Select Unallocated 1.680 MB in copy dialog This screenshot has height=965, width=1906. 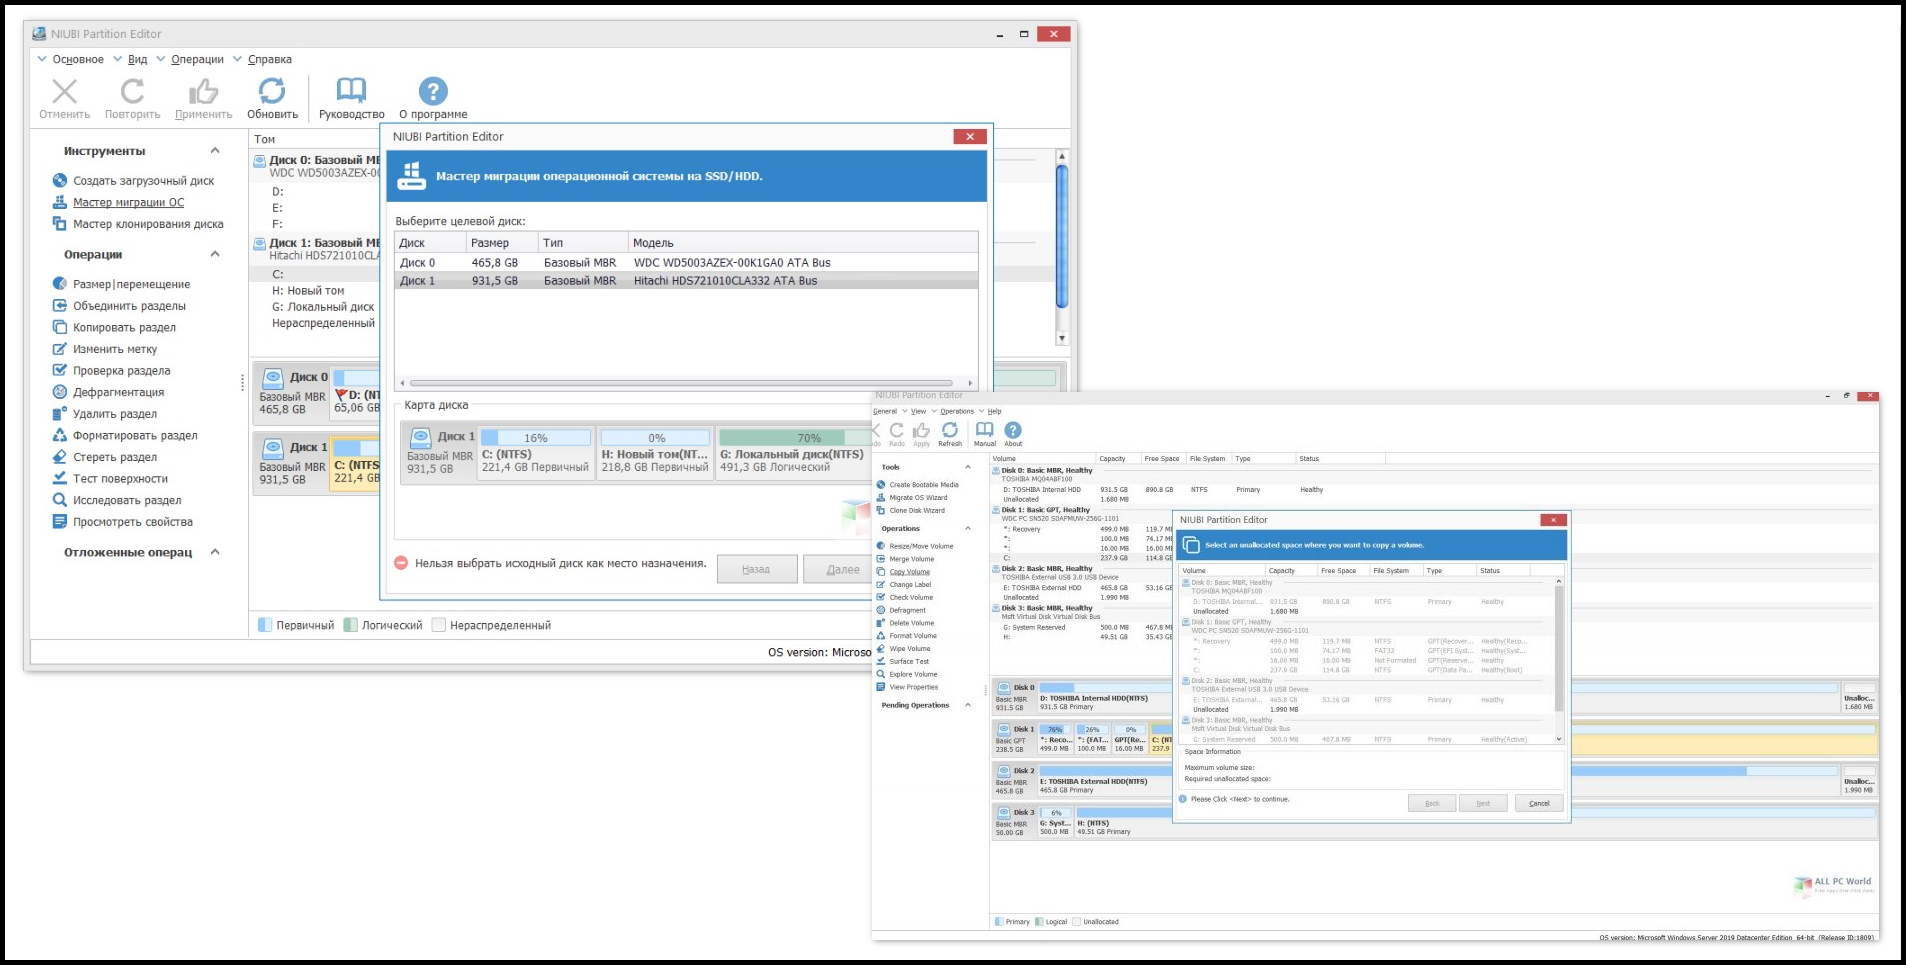pyautogui.click(x=1367, y=611)
